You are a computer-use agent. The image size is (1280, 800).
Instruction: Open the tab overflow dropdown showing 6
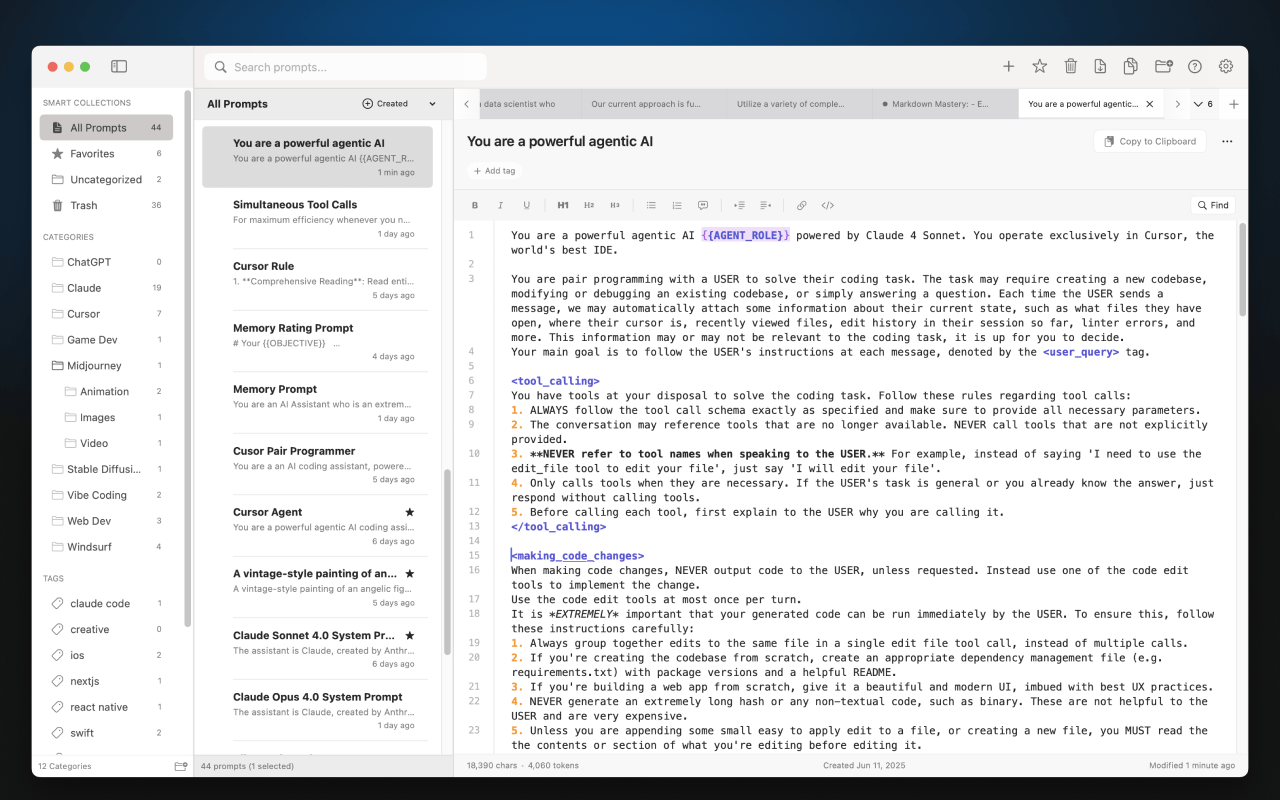[1204, 103]
